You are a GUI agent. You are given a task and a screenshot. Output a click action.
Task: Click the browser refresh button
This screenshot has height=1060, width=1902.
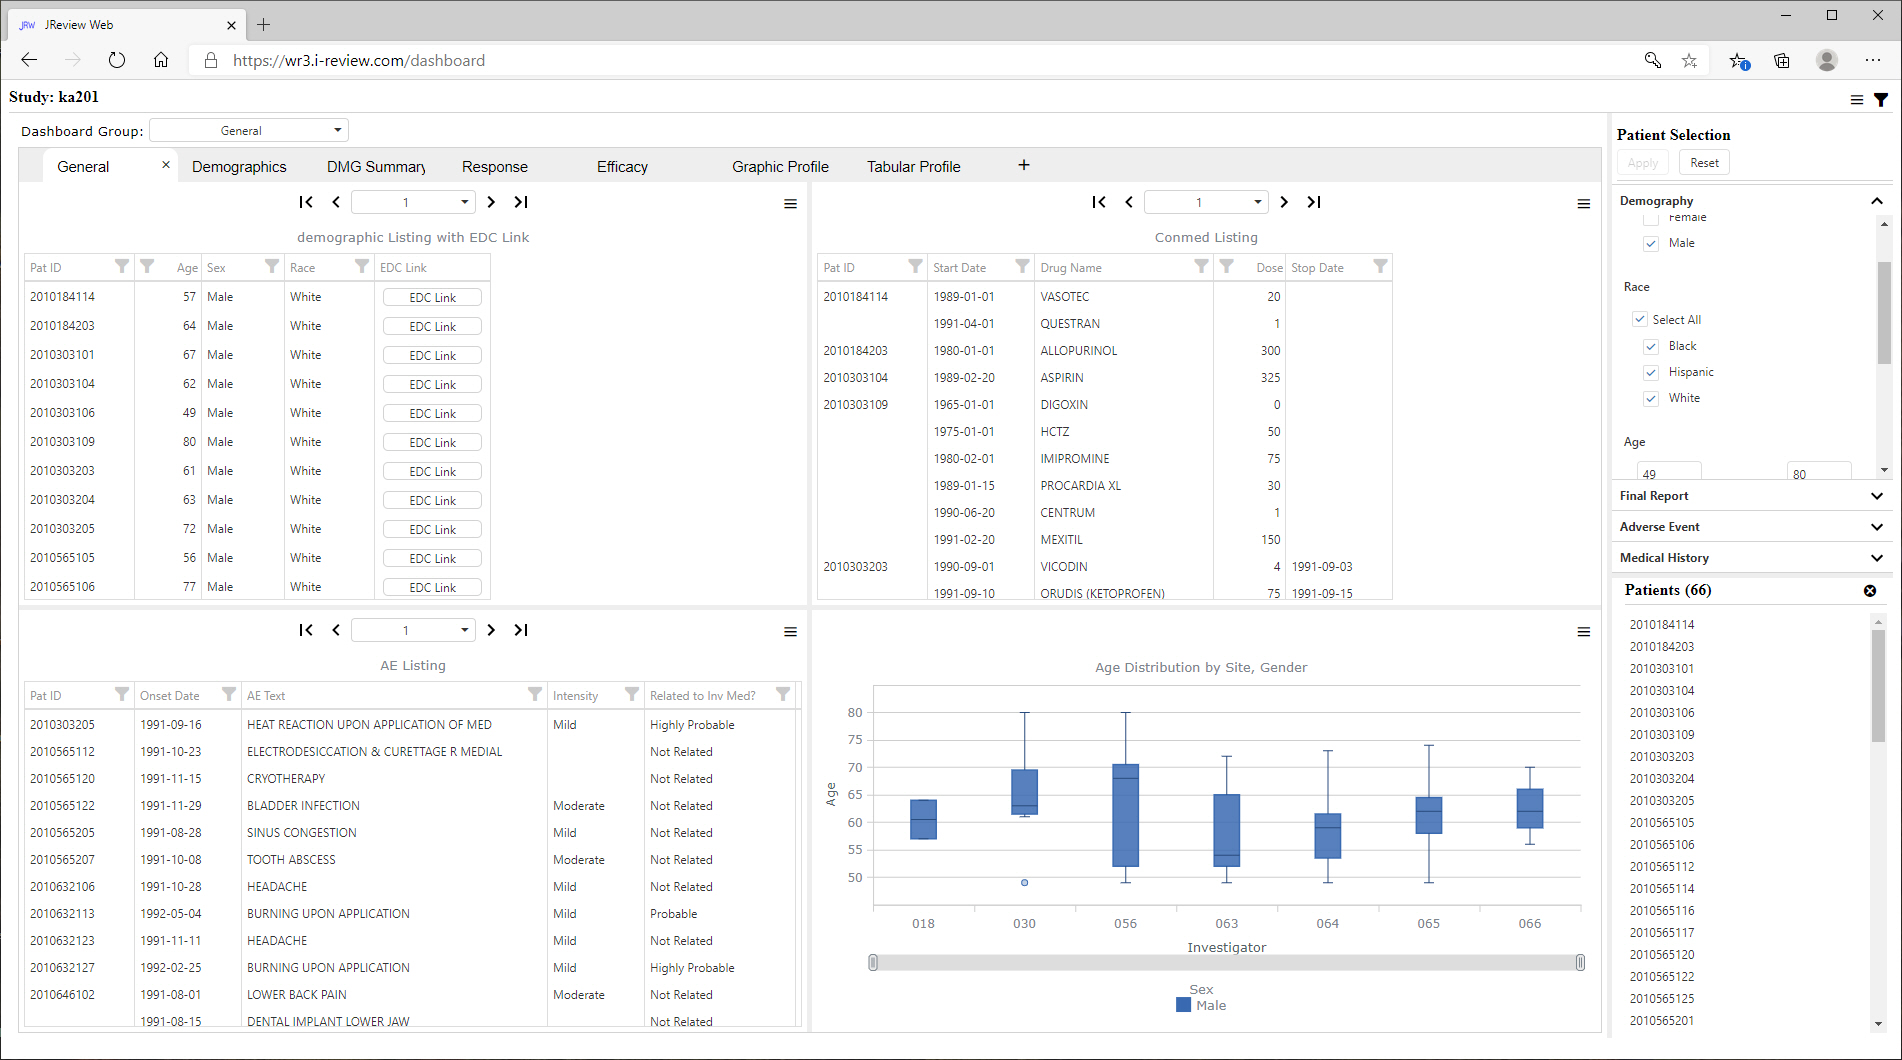point(117,60)
